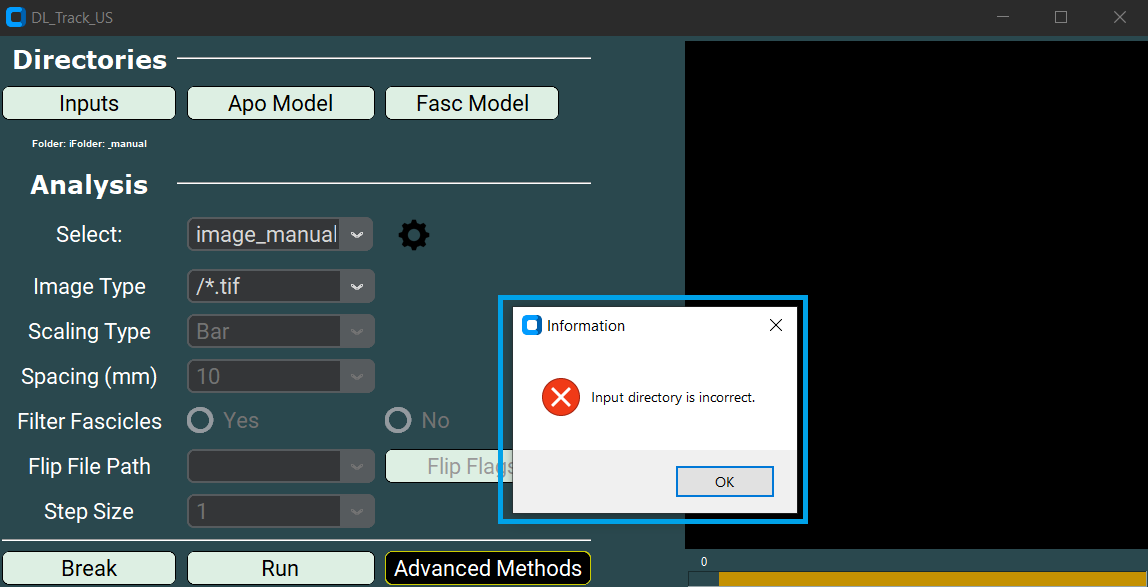Open the Flip File Path dropdown
The height and width of the screenshot is (587, 1148).
point(280,466)
